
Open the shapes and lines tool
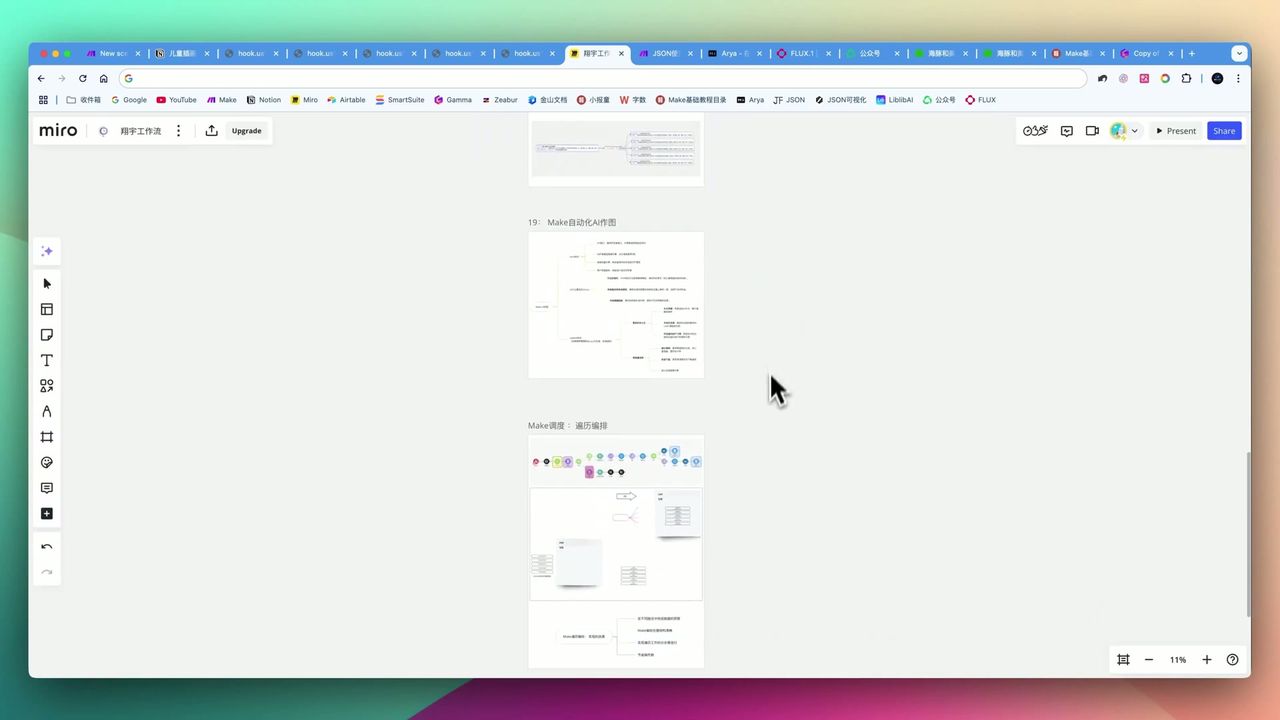point(46,386)
